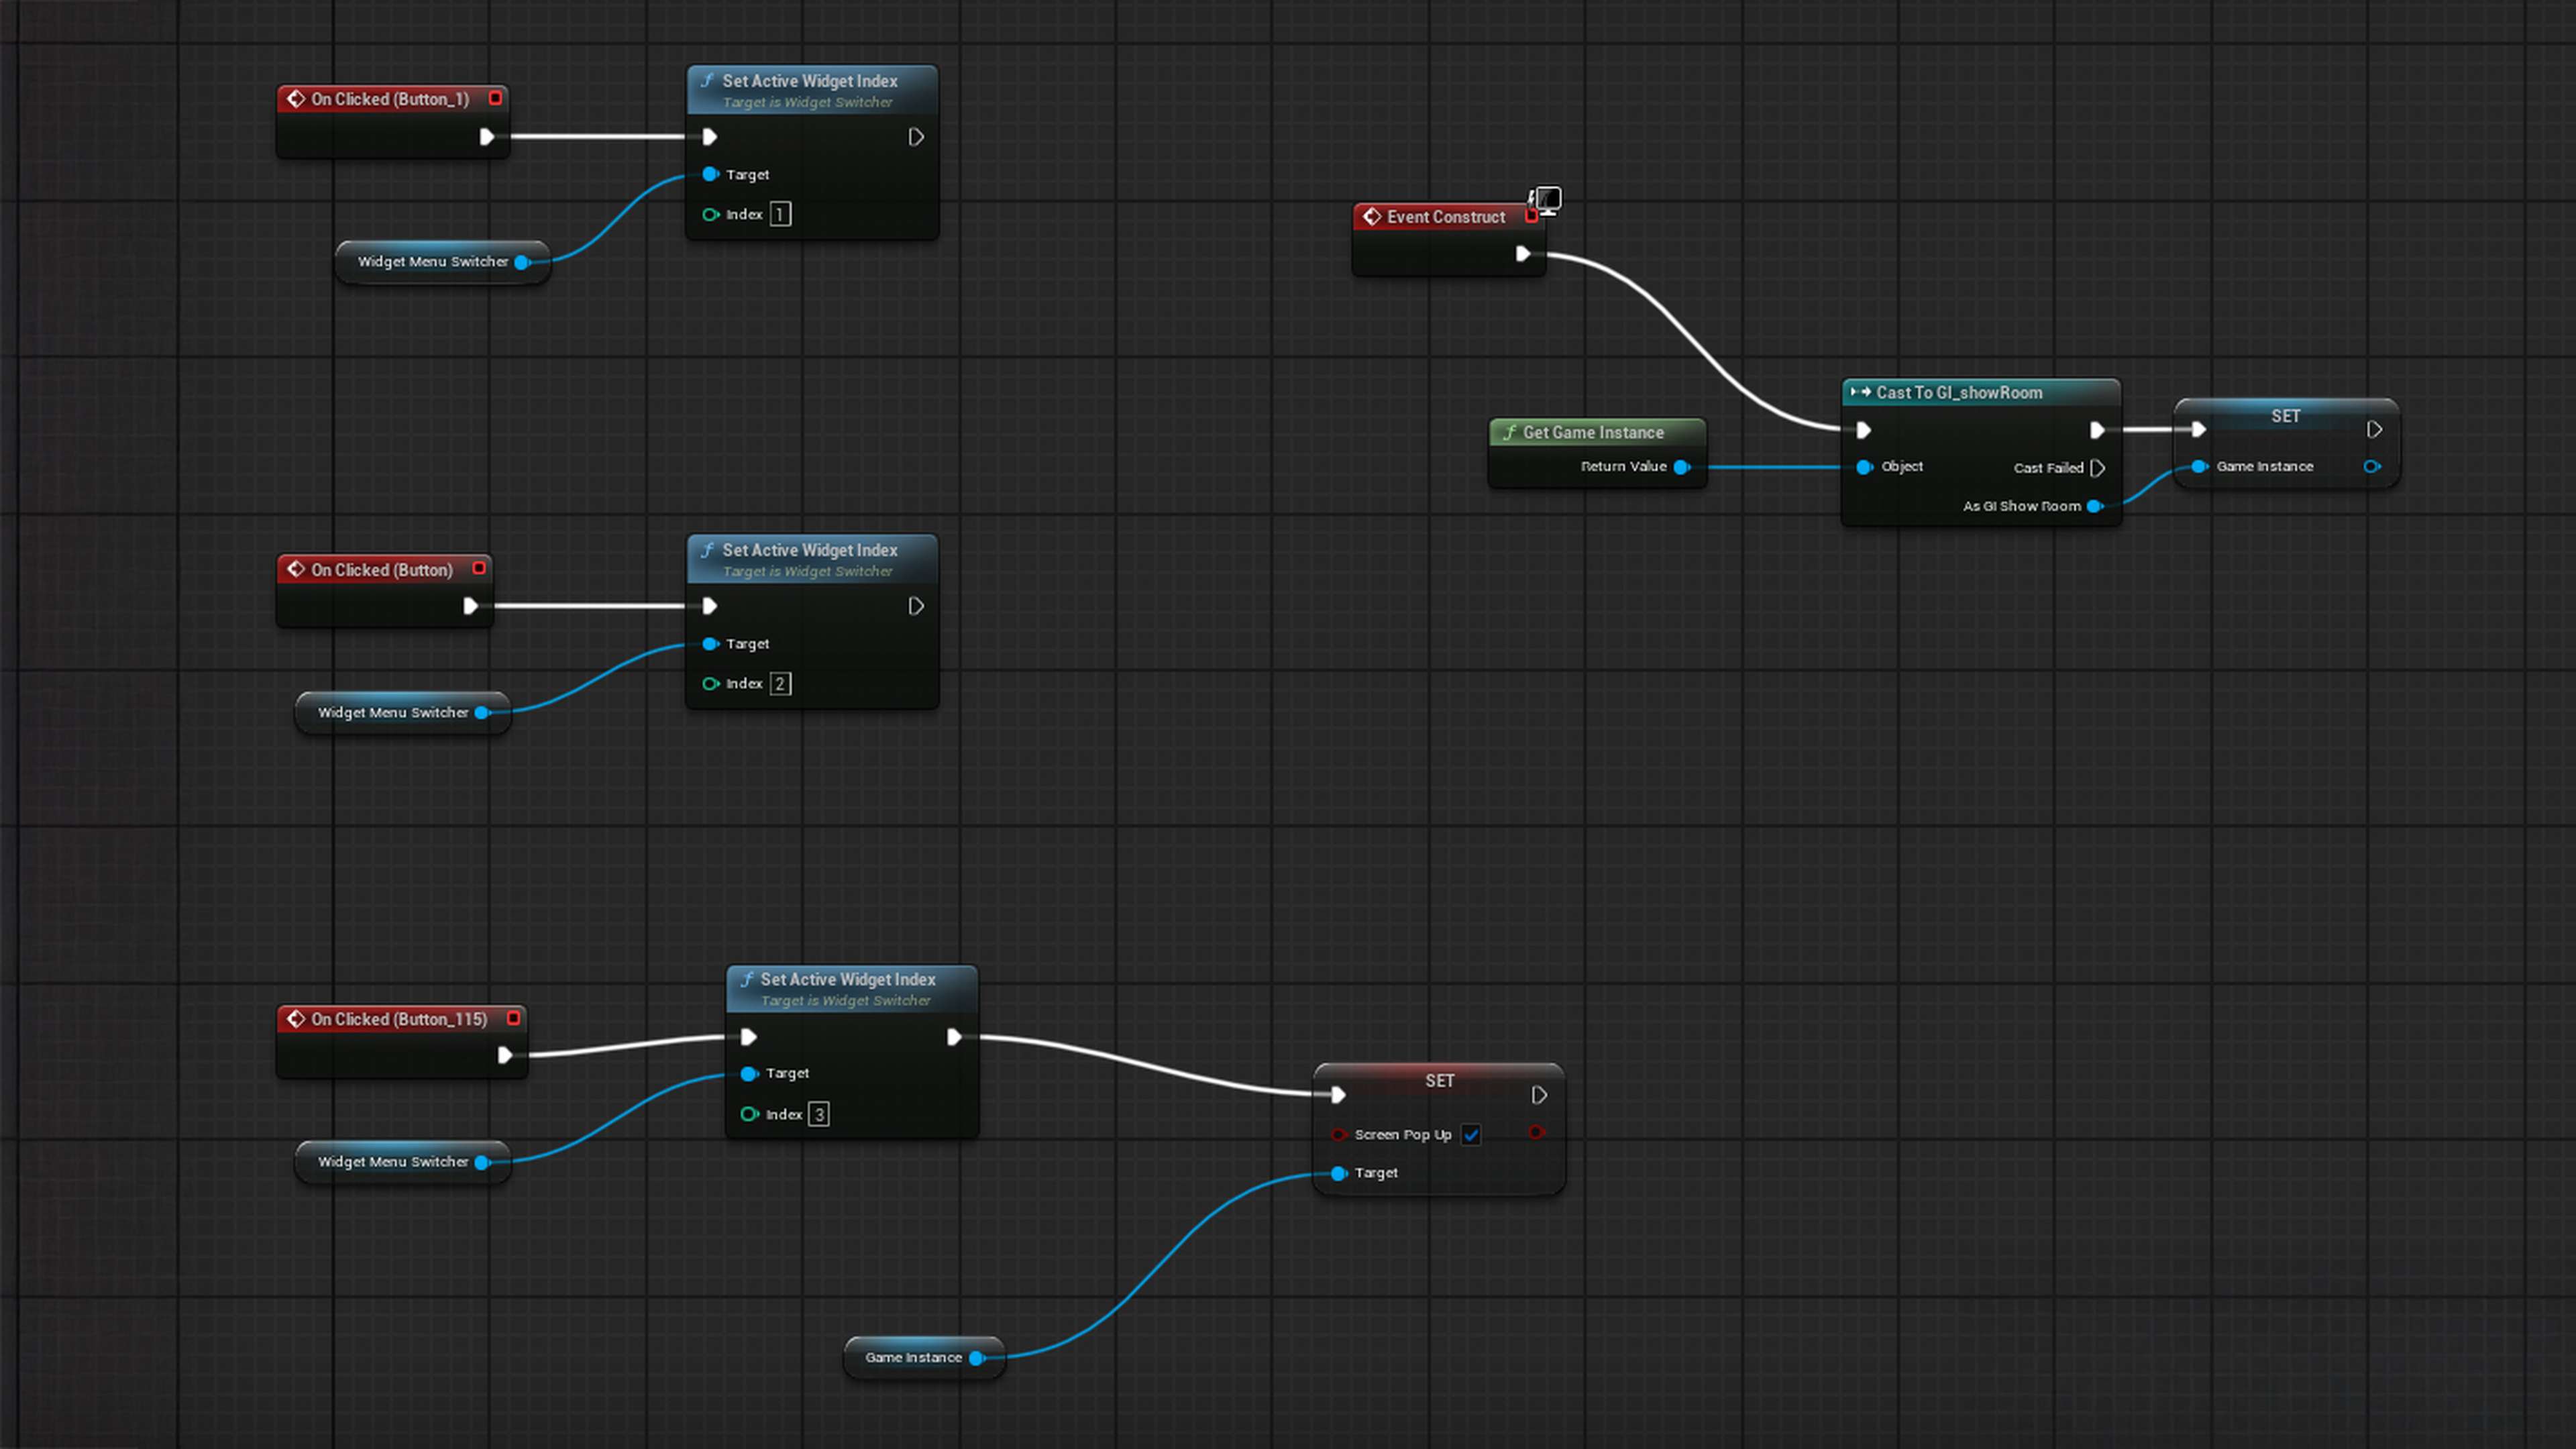Click the Index field with value 3
Screen dimensions: 2576x1449
(818, 1114)
